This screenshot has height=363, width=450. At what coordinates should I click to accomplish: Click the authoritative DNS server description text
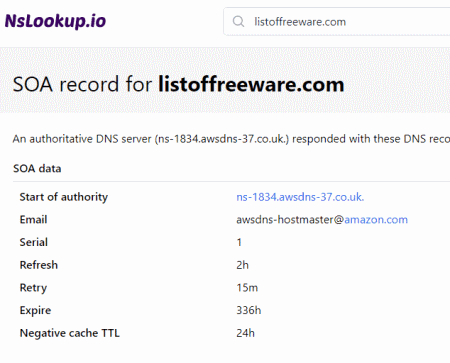coord(231,139)
